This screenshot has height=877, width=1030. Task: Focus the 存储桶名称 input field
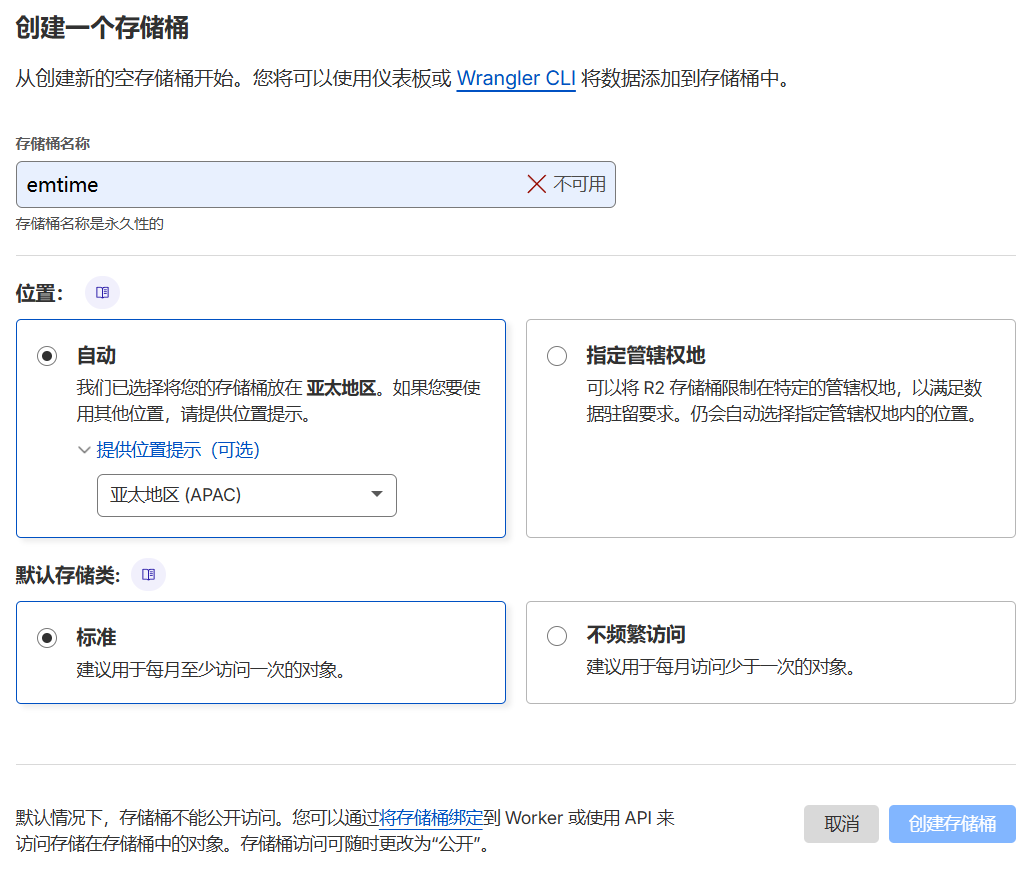point(270,185)
